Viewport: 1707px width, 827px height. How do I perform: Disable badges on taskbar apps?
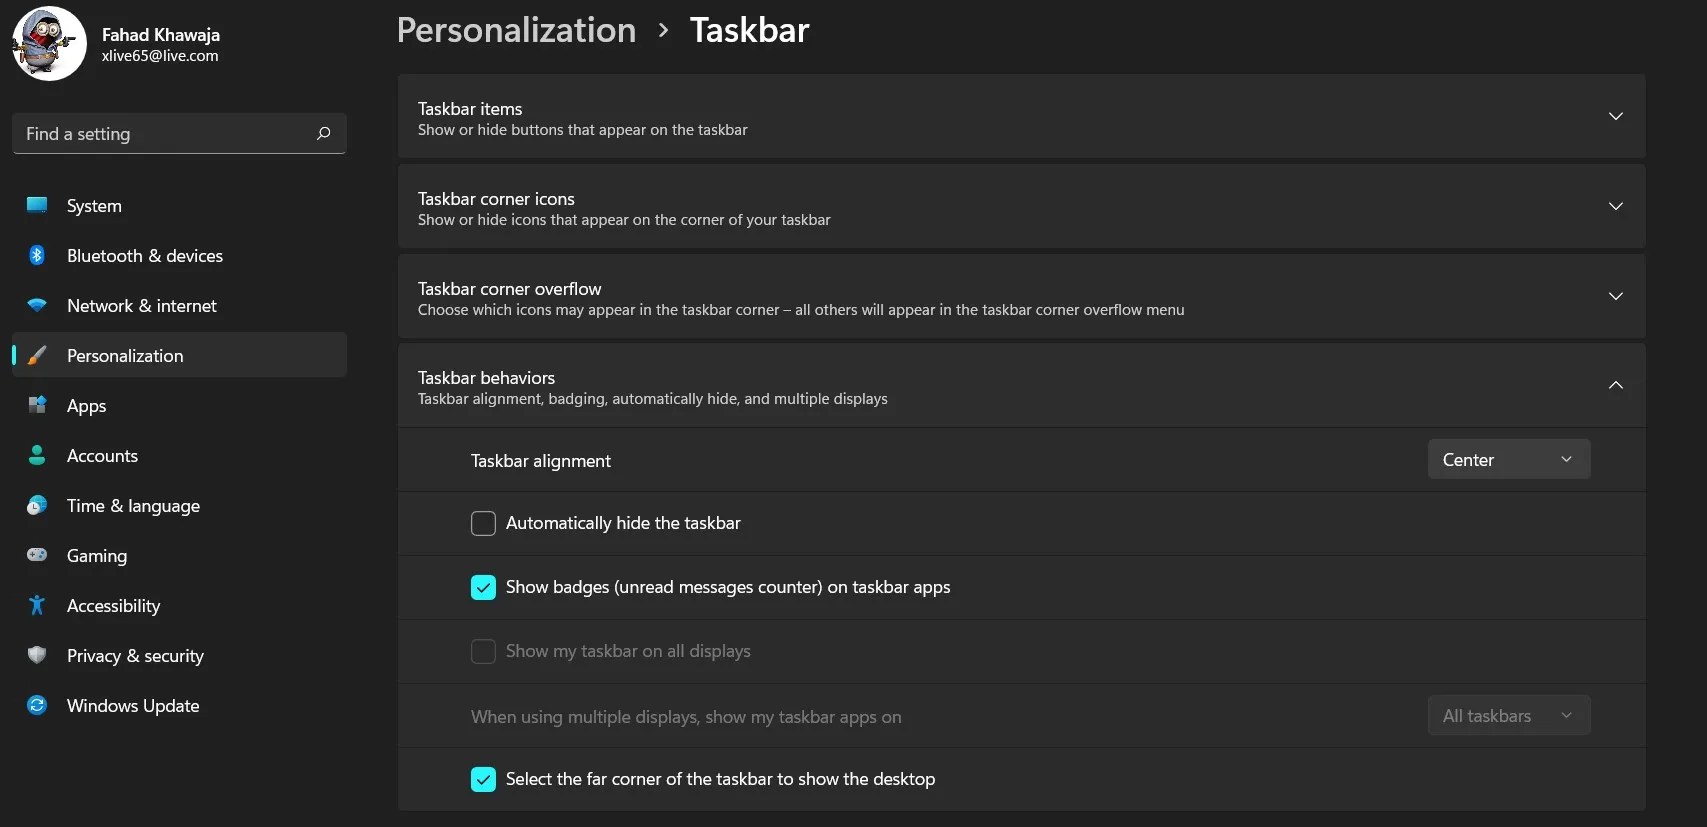(483, 587)
